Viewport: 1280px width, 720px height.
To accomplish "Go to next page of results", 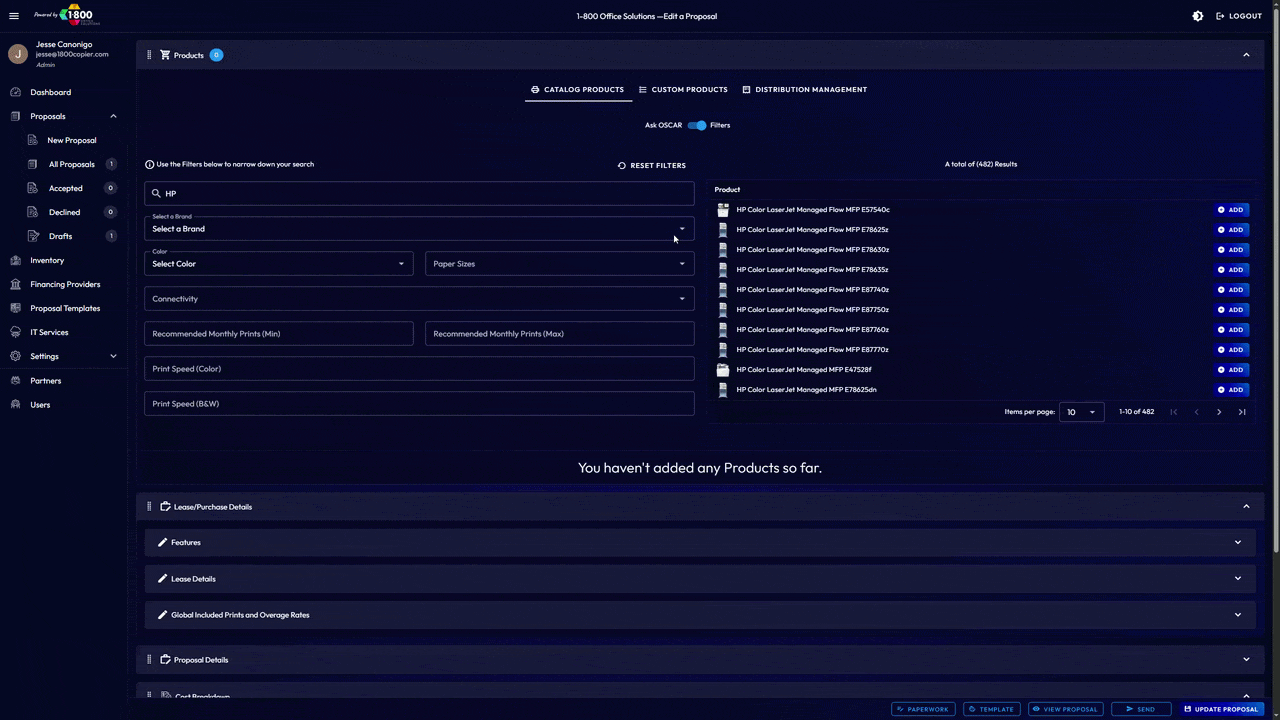I will click(x=1219, y=412).
